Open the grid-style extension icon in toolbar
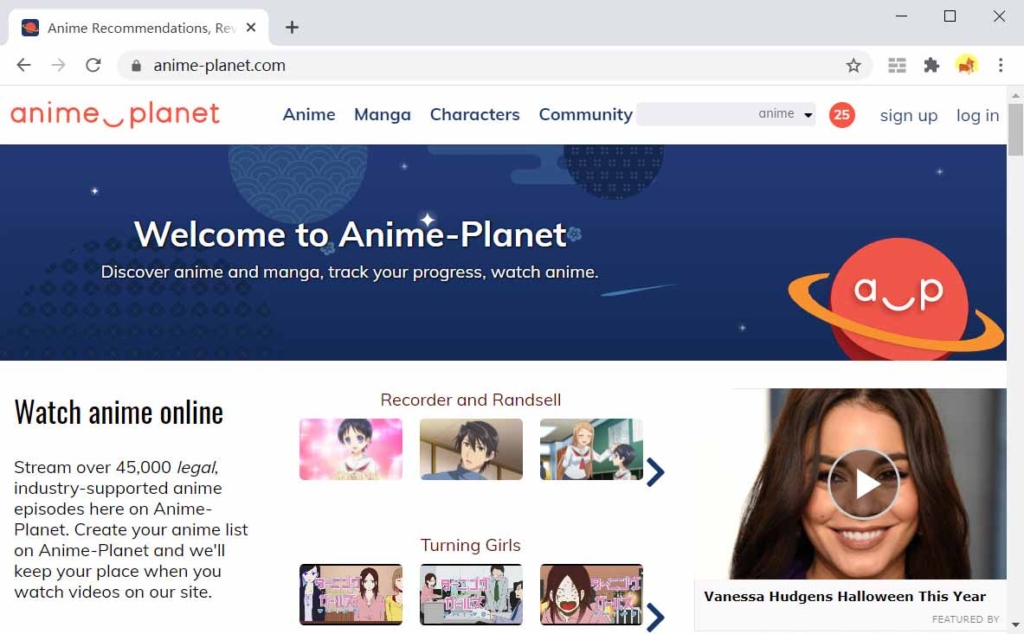The image size is (1024, 634). point(897,65)
